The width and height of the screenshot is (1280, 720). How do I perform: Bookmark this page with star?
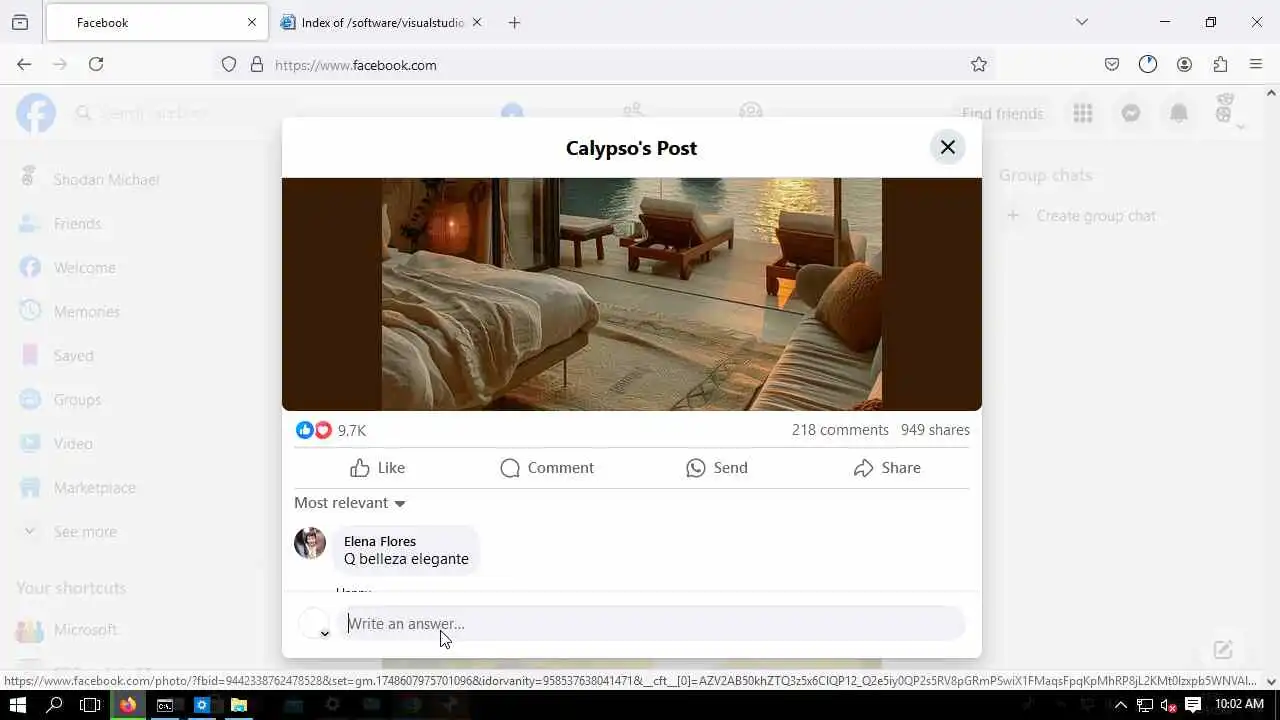coord(979,65)
